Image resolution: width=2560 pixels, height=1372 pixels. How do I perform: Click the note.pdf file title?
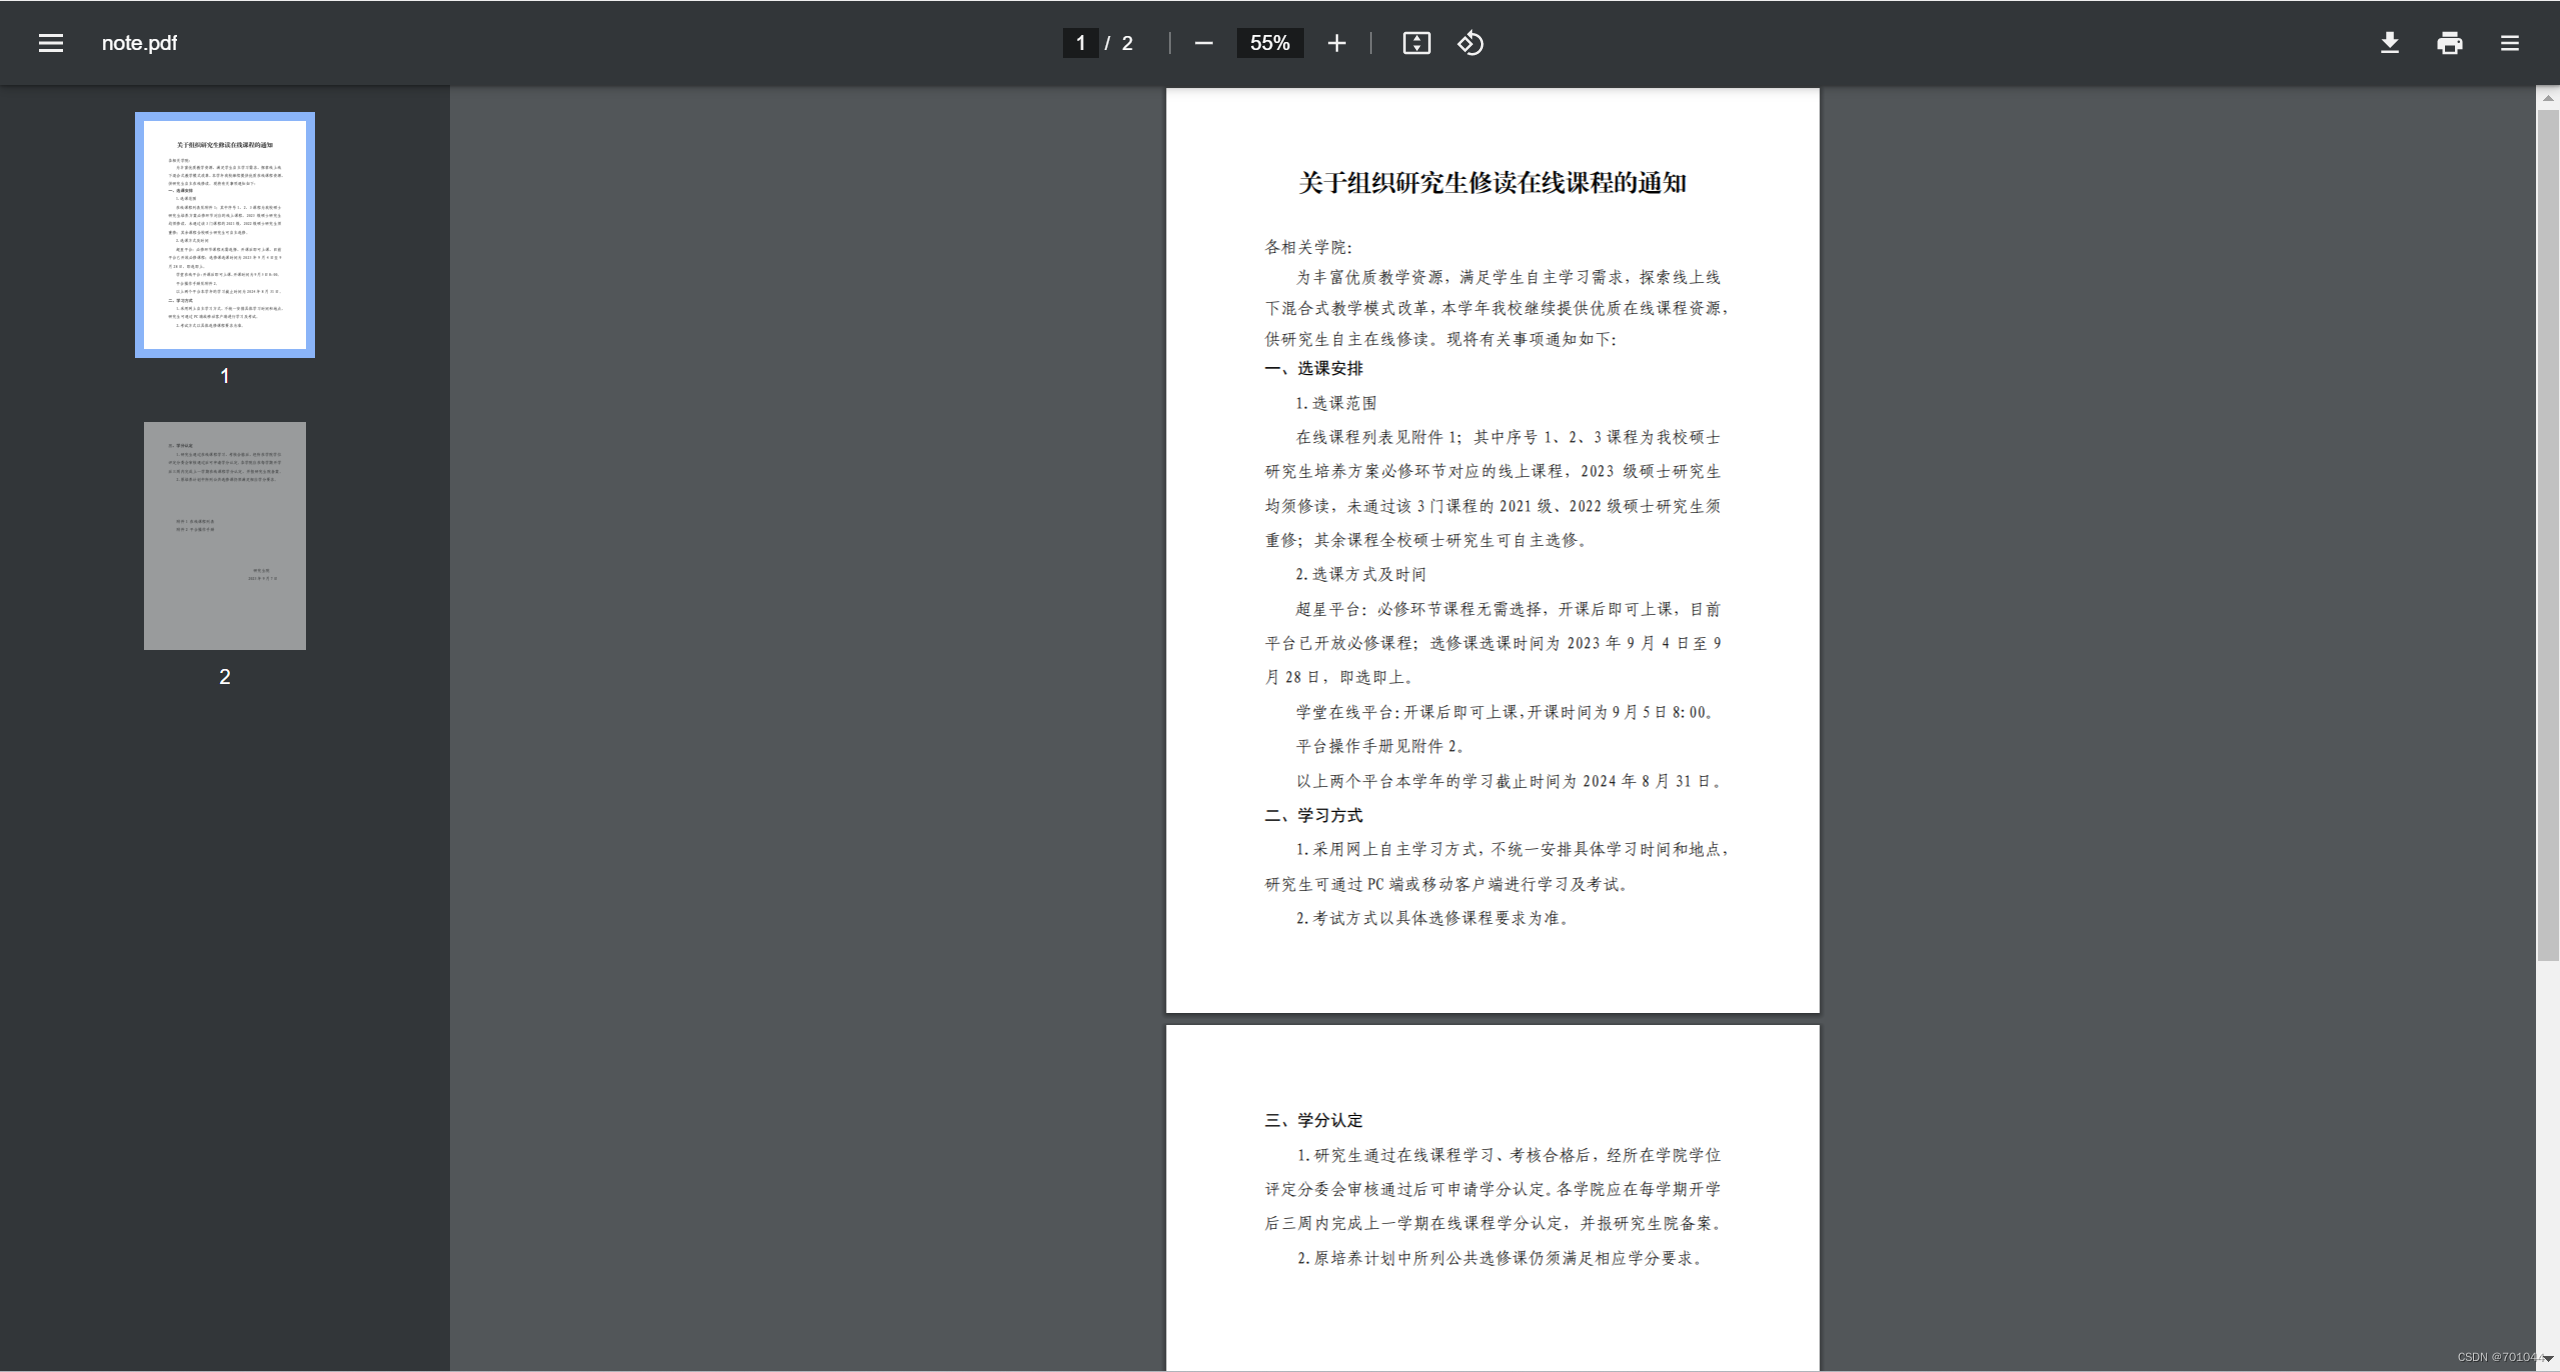click(x=139, y=43)
